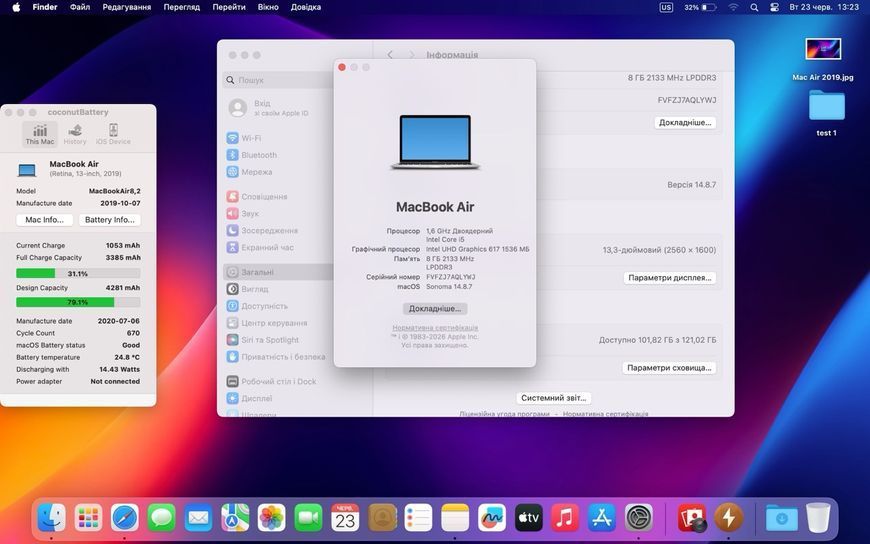The width and height of the screenshot is (870, 544).
Task: Click Параметри дисплея... button
Action: (670, 278)
